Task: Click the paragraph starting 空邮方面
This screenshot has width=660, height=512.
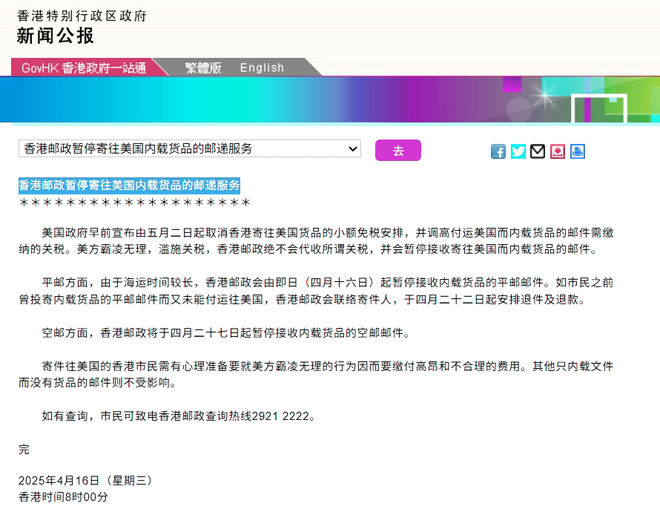Action: click(x=226, y=333)
